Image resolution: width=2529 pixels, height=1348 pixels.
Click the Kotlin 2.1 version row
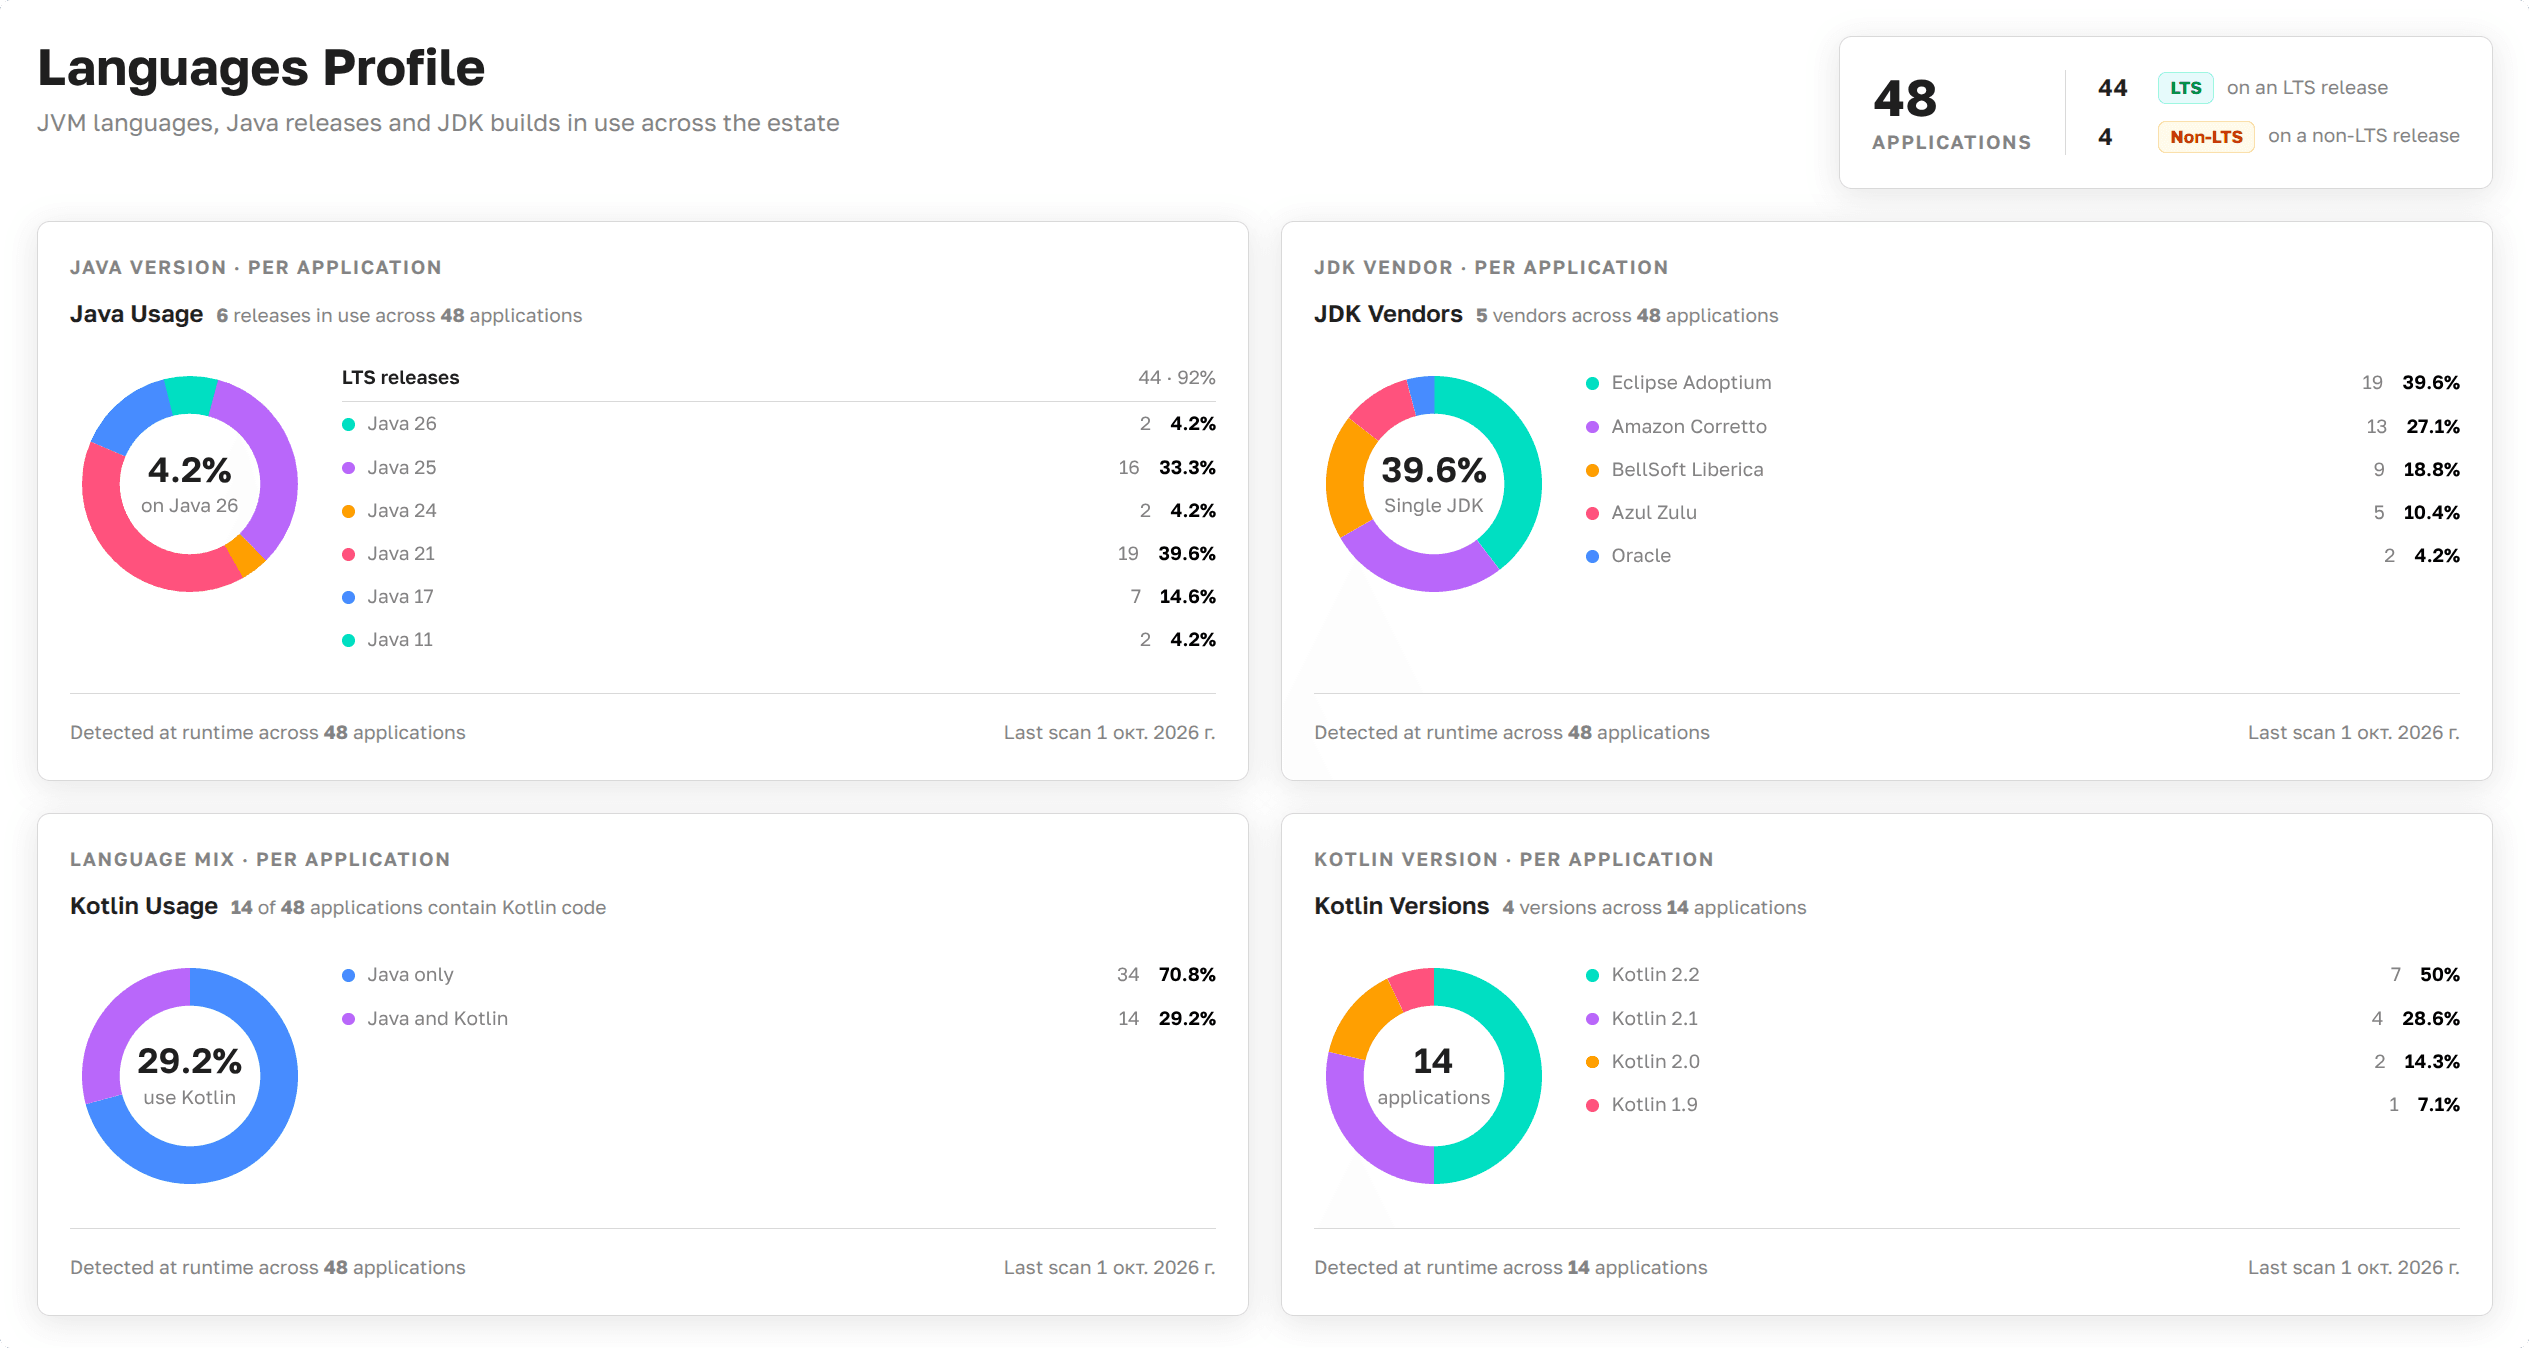click(x=2022, y=1018)
